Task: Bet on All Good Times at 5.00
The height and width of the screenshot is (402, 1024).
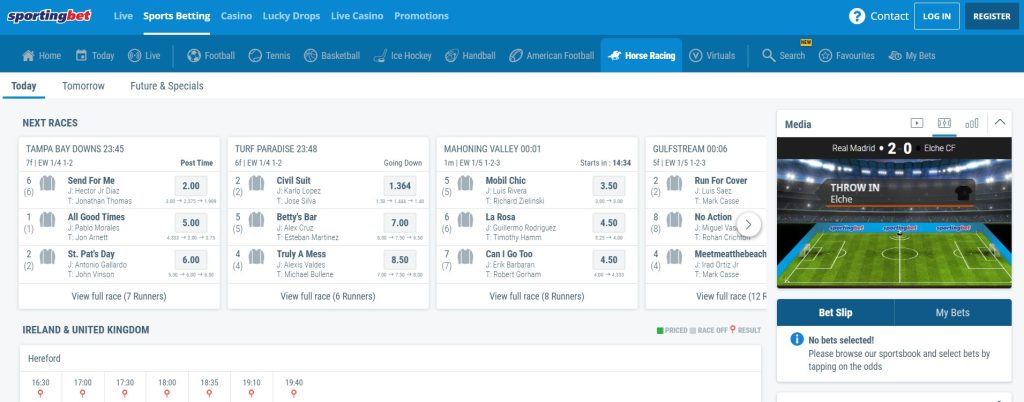Action: pyautogui.click(x=191, y=223)
